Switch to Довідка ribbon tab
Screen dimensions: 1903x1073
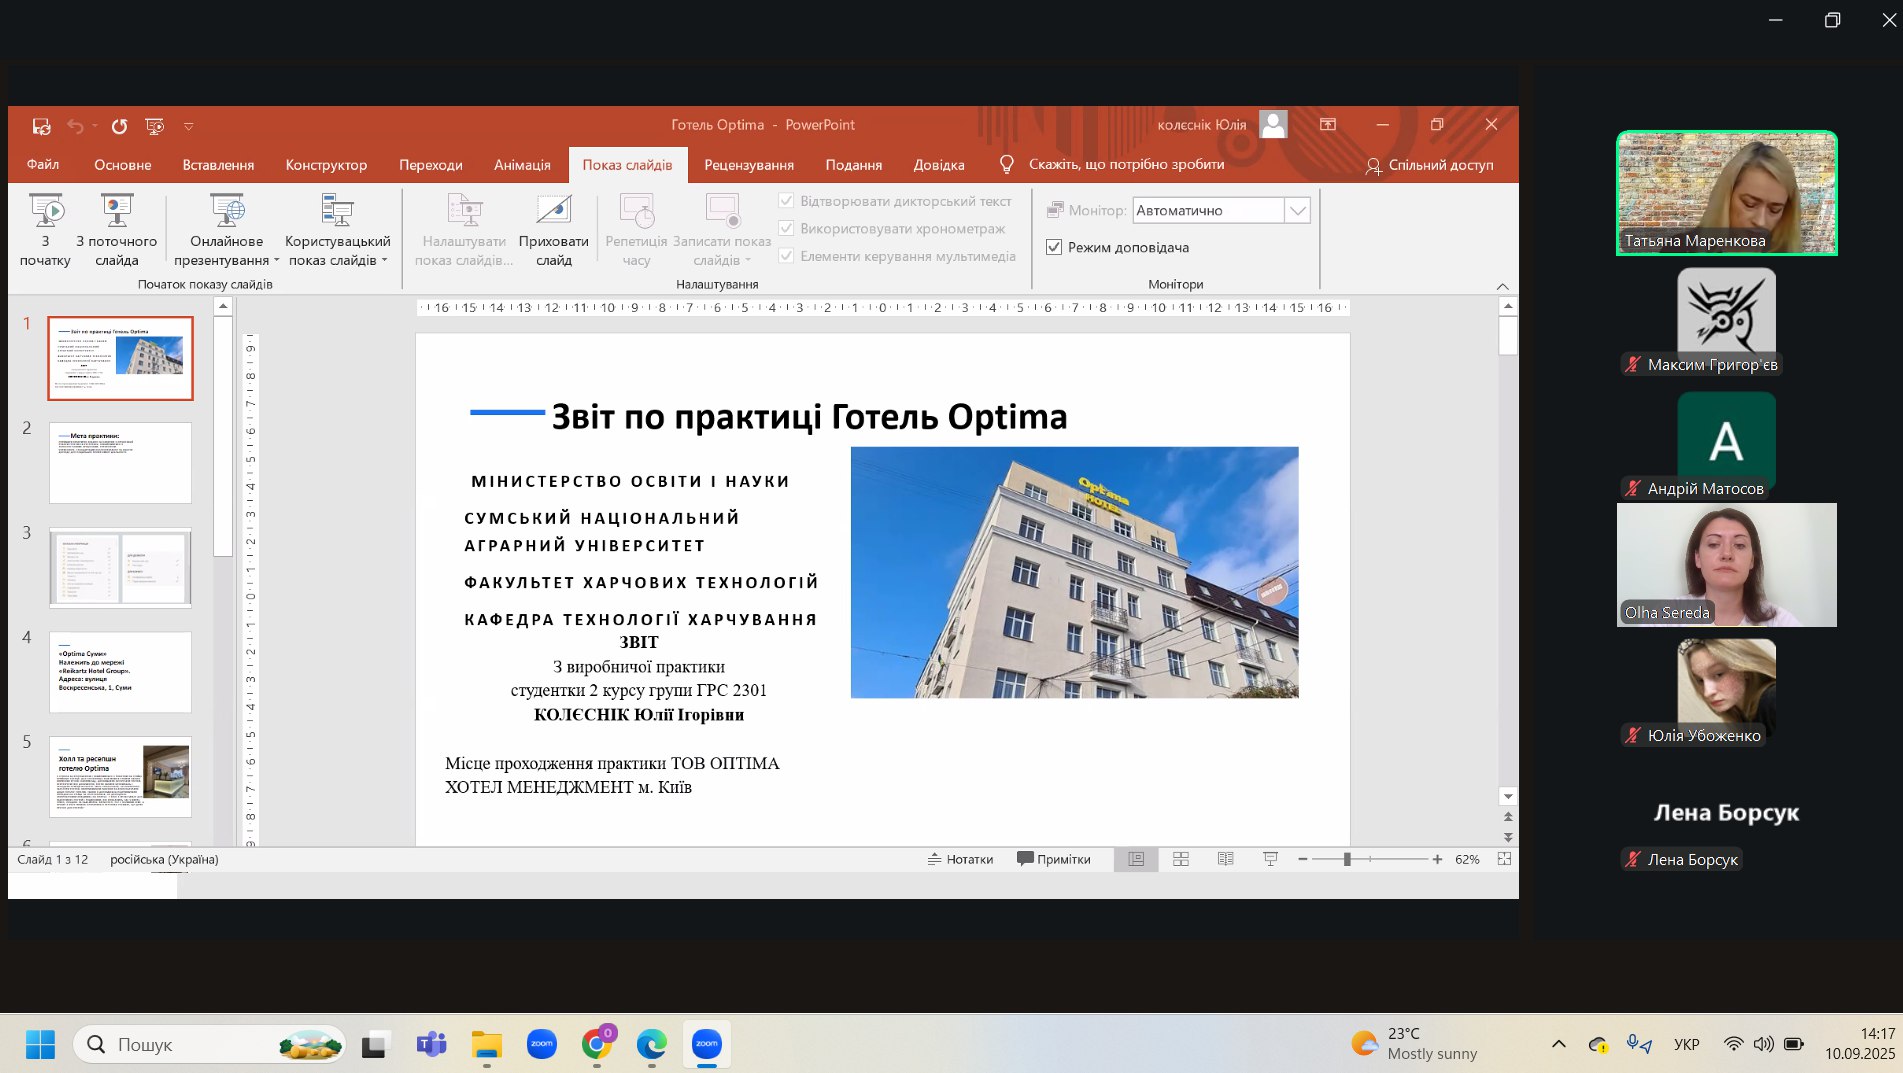(939, 164)
